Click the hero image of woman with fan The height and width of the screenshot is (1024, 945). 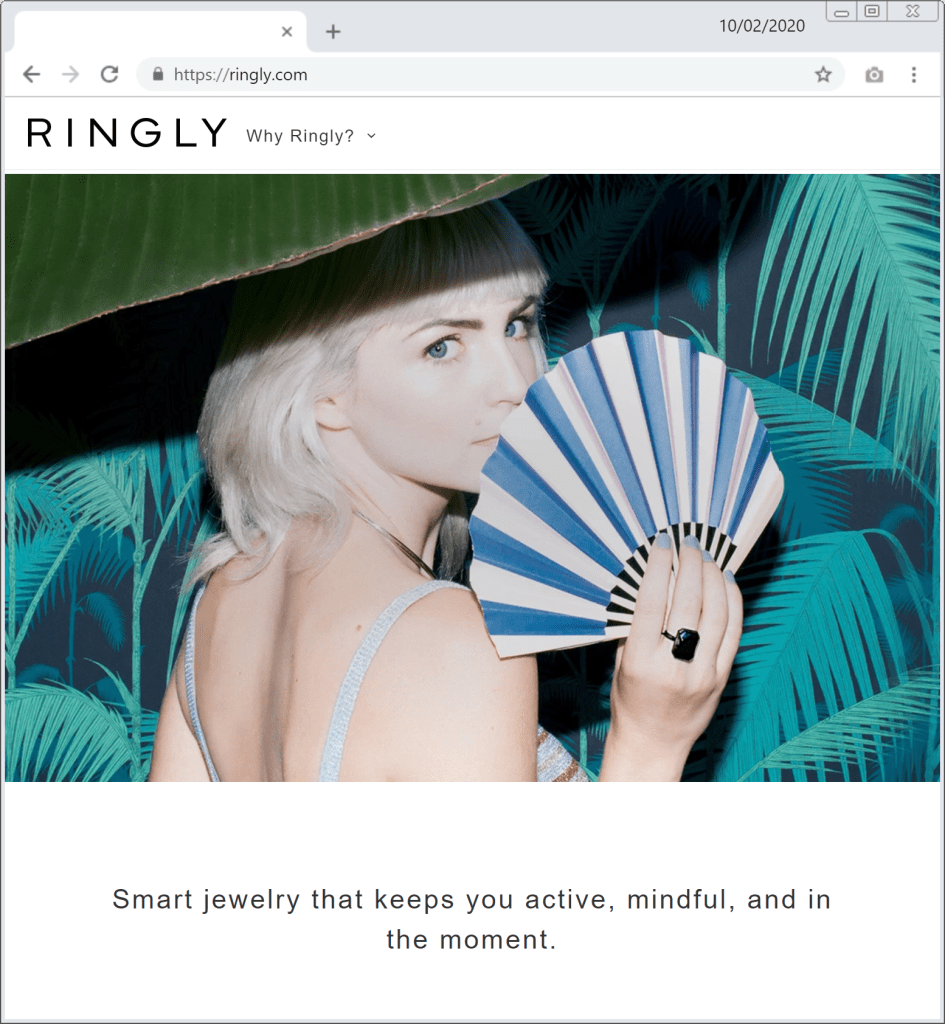[x=472, y=477]
